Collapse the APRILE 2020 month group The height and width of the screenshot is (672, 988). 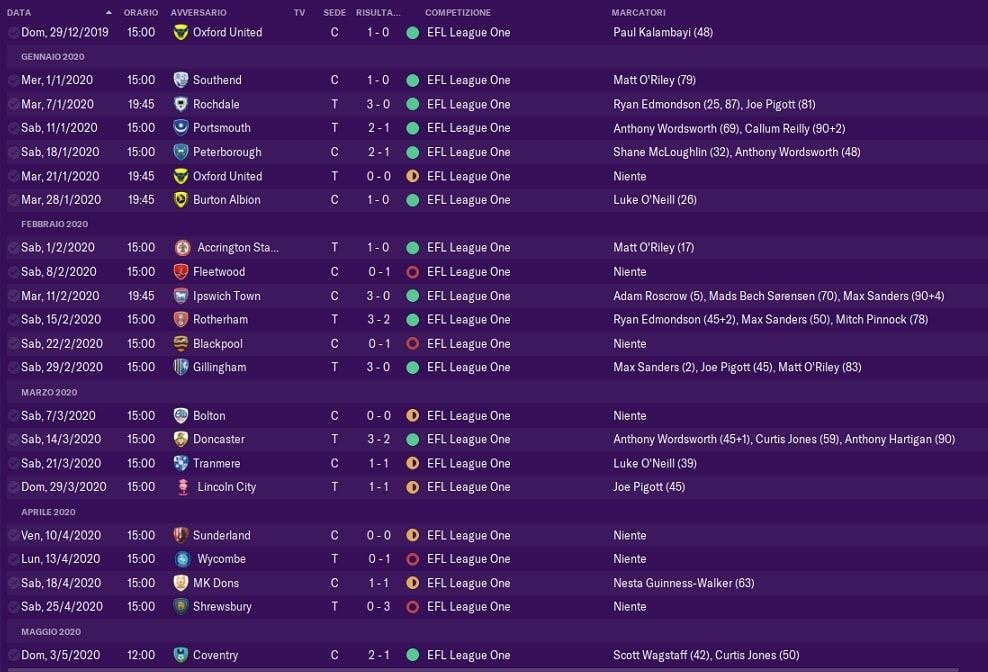click(48, 512)
